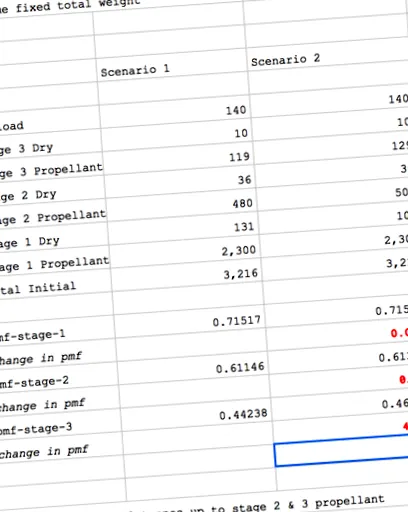The width and height of the screenshot is (408, 512).
Task: Click Scenario 1 Stage 3 Dry value 10
Action: tap(241, 133)
